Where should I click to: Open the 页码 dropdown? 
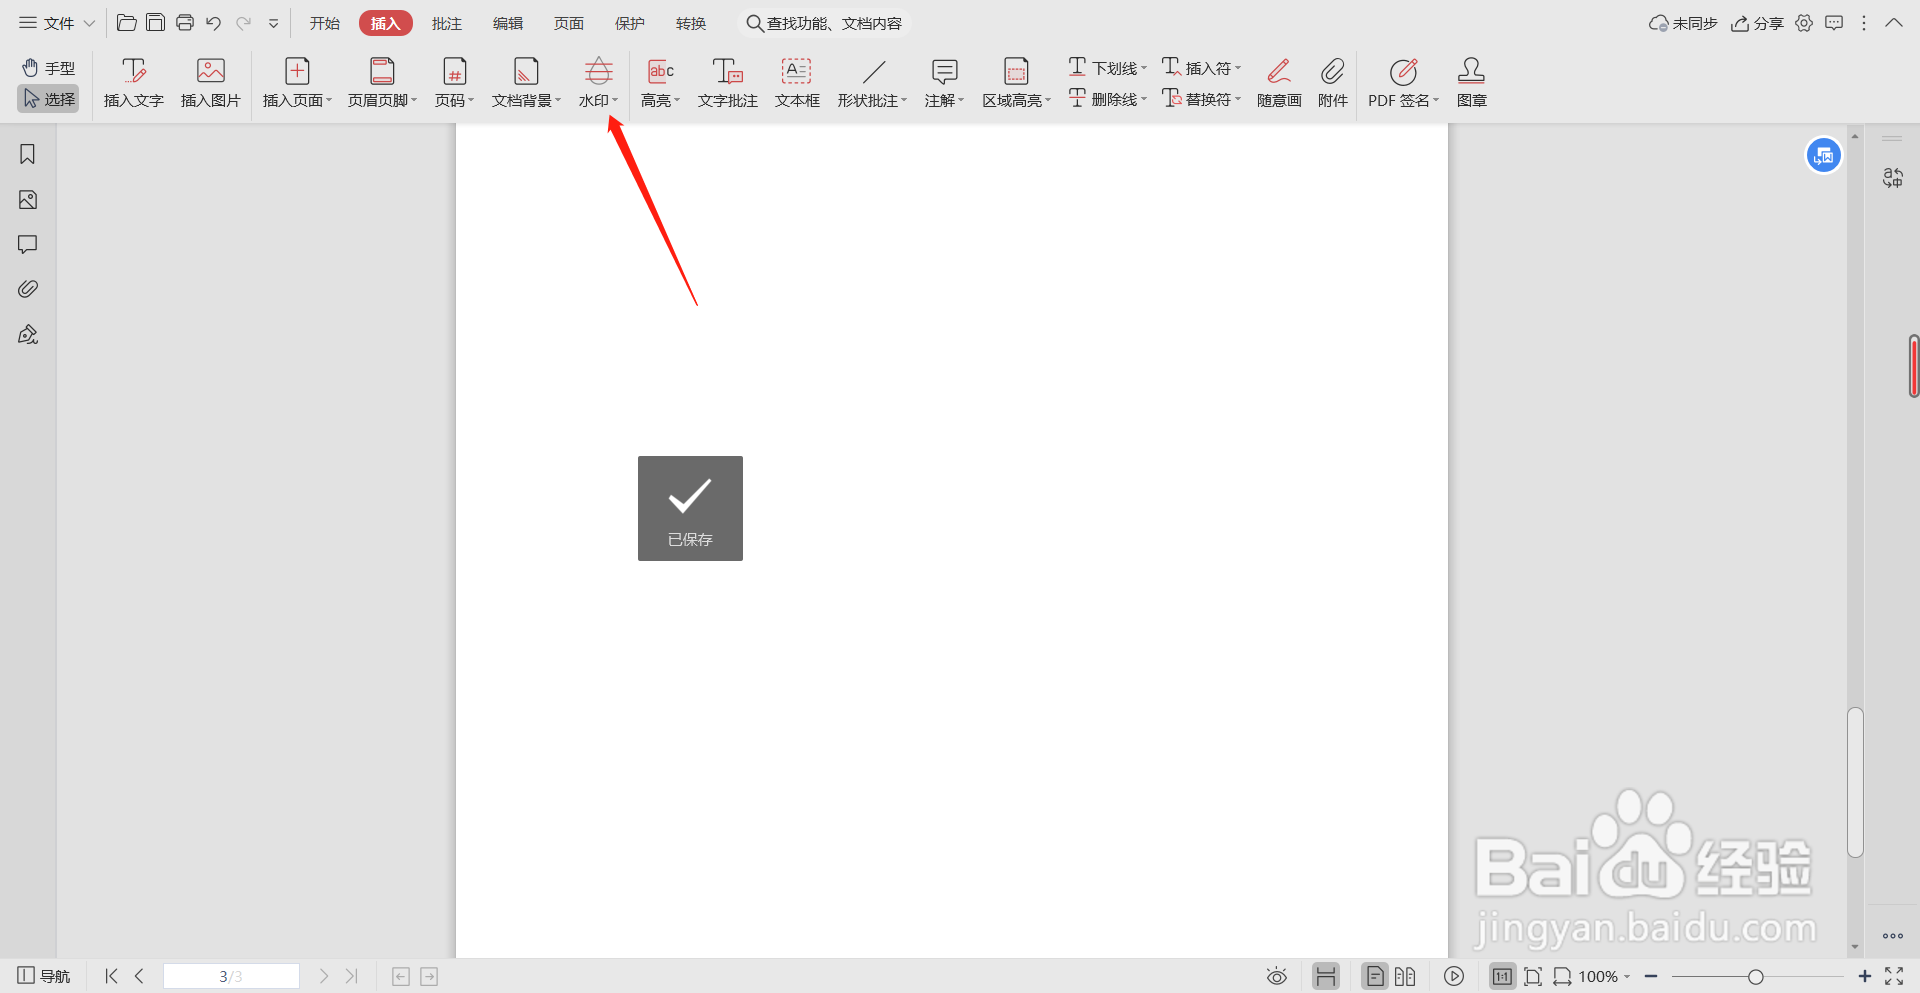(x=455, y=83)
